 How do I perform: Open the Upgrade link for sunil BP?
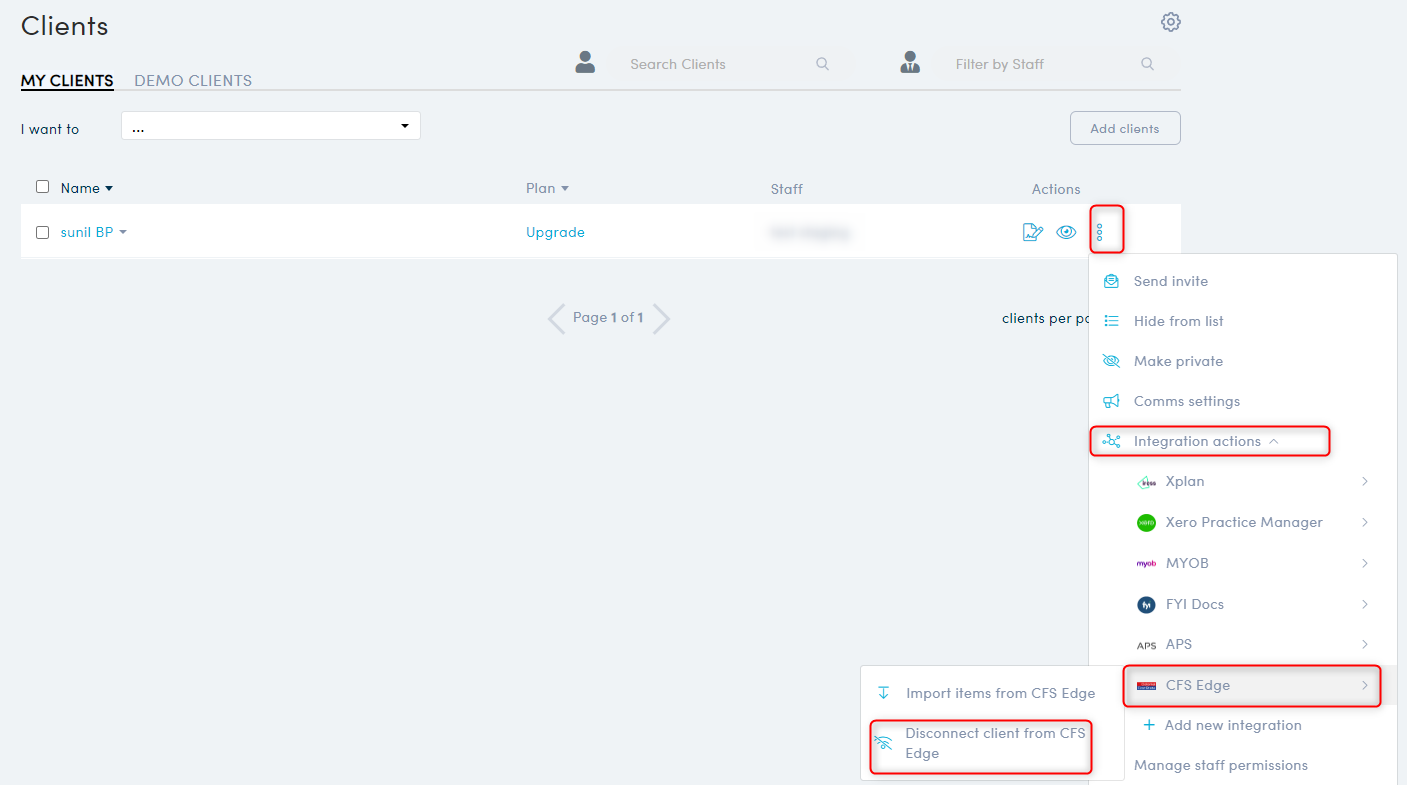click(555, 231)
